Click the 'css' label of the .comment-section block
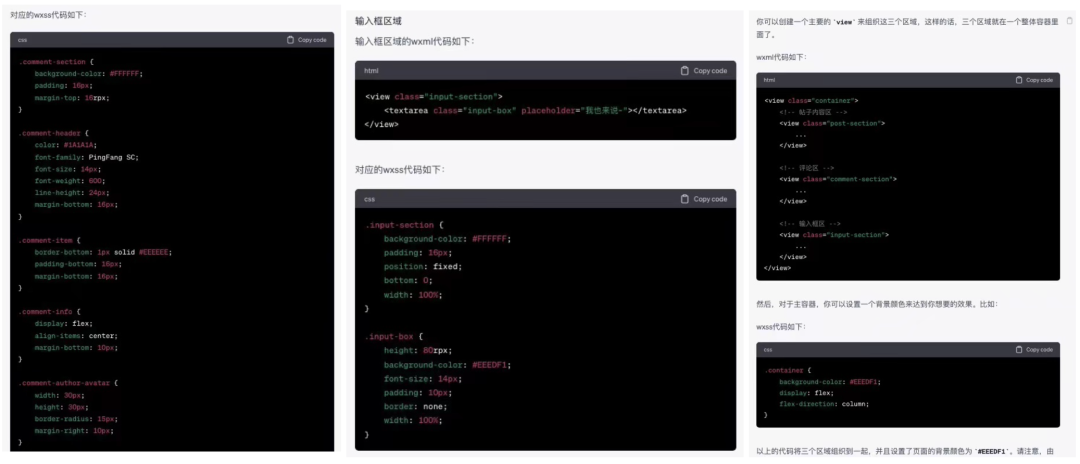 point(23,40)
